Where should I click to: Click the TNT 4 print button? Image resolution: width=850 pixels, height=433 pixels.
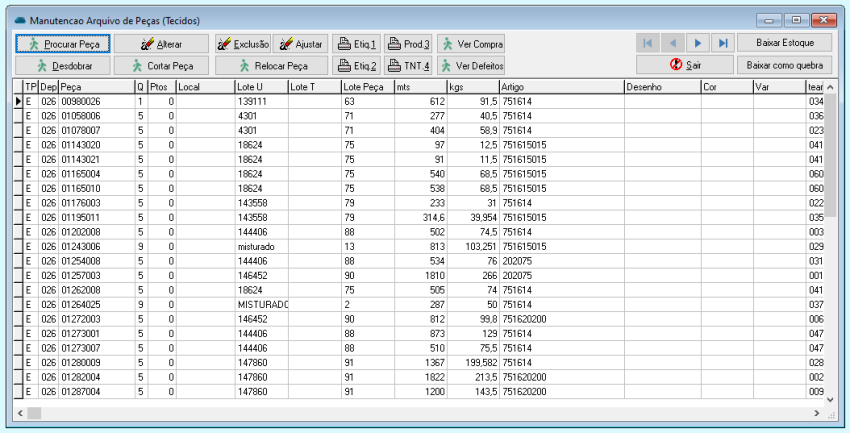coord(408,65)
